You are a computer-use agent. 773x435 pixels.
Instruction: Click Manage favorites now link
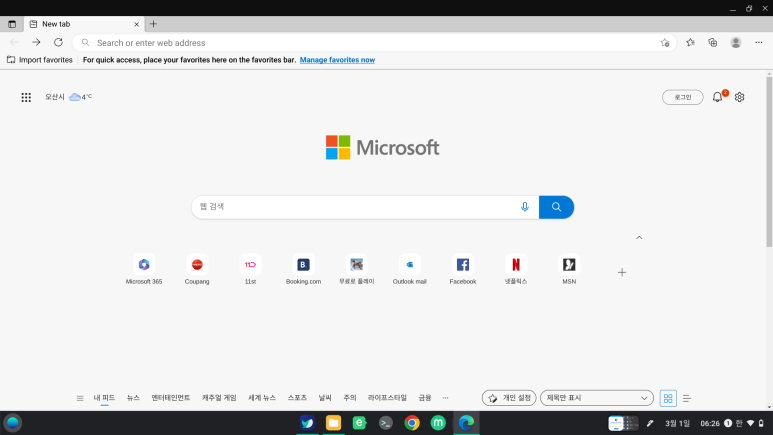coord(337,60)
